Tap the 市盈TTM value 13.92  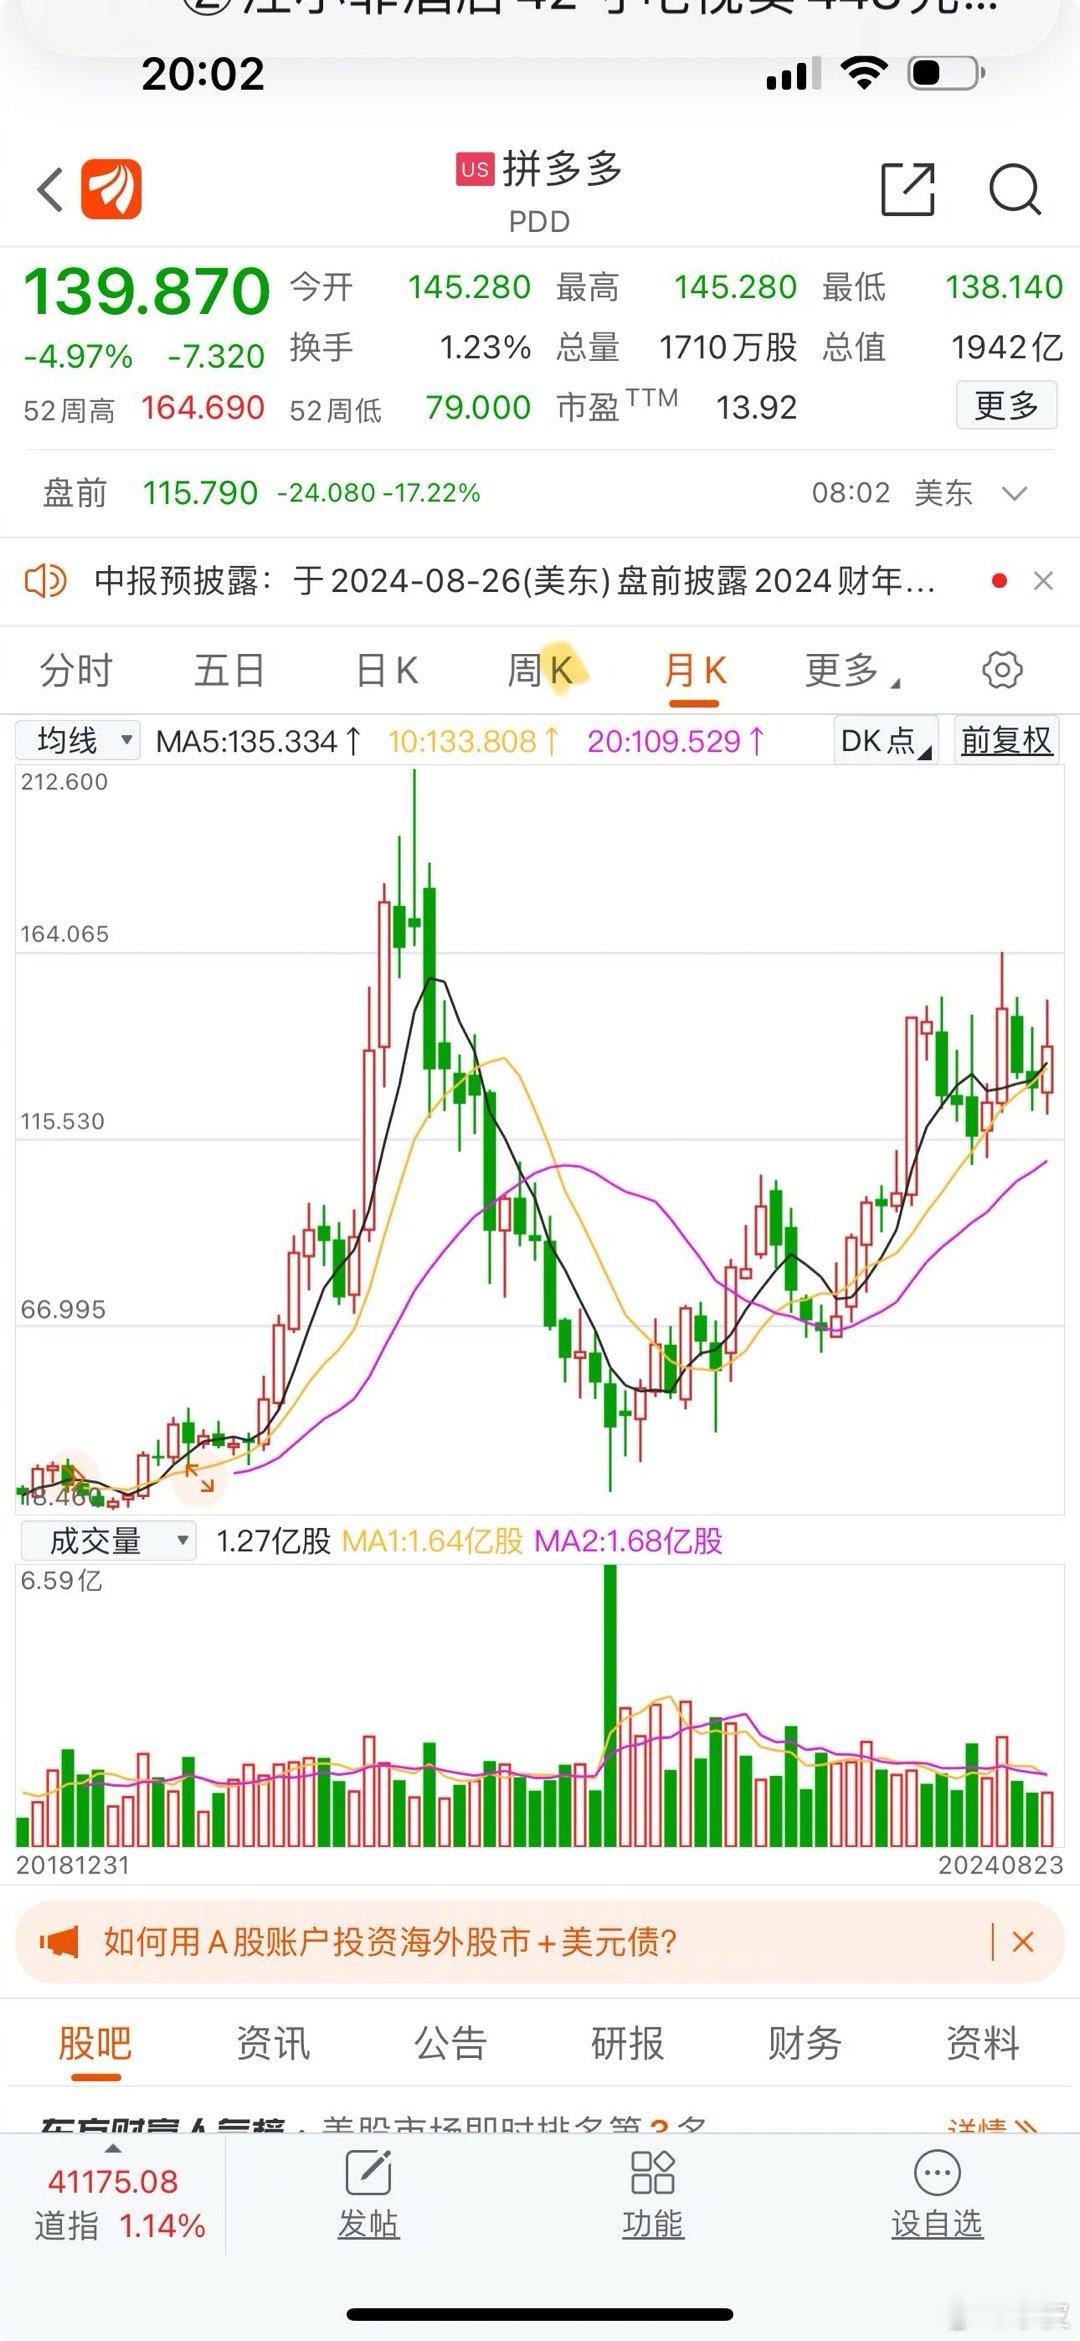[757, 408]
